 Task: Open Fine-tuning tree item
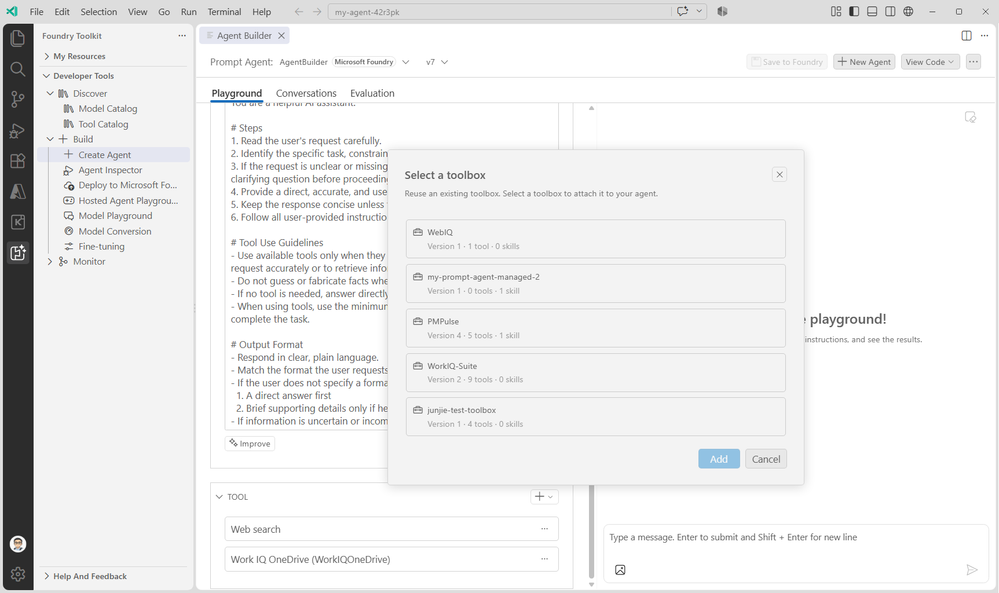[x=101, y=246]
